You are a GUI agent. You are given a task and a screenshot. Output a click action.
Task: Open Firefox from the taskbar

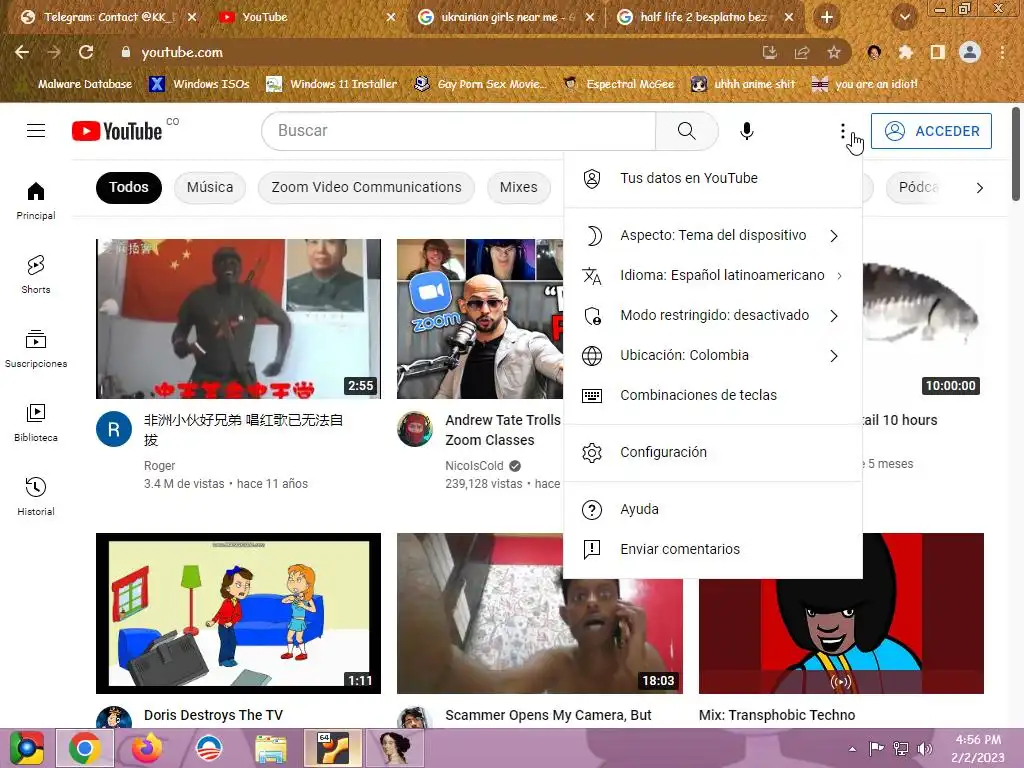(x=146, y=748)
